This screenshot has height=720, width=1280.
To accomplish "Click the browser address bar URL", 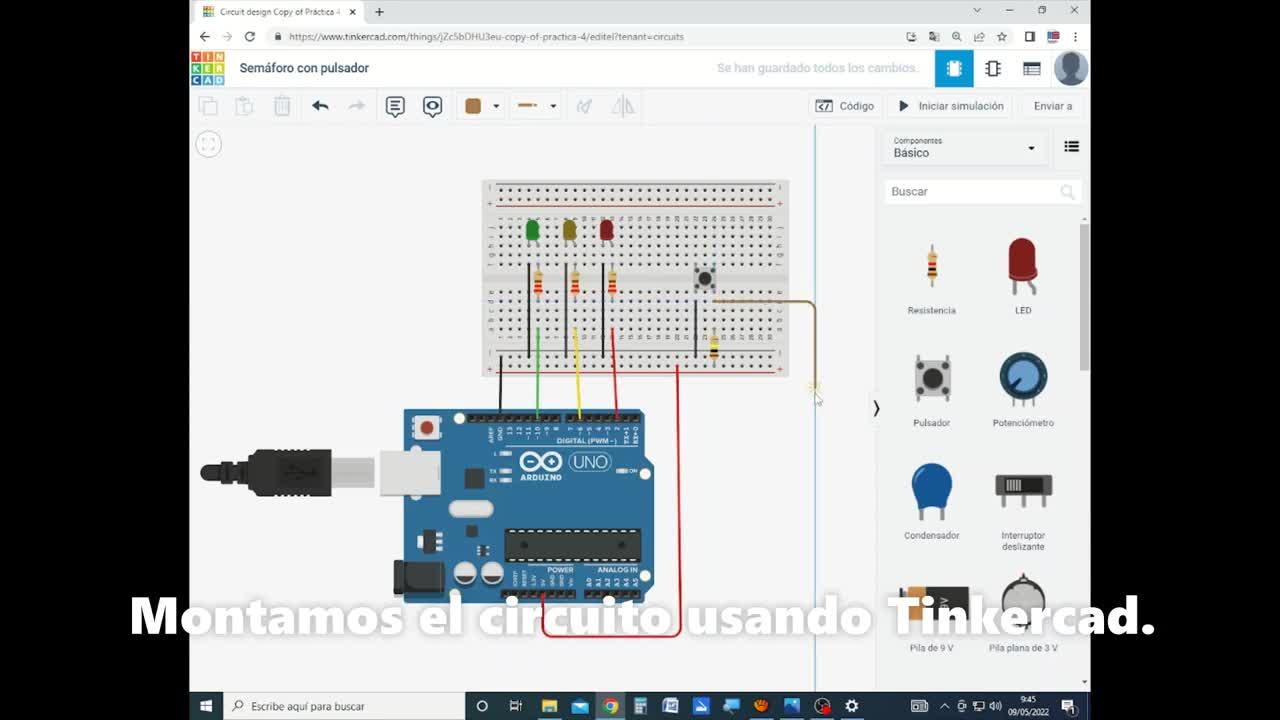I will click(x=486, y=37).
